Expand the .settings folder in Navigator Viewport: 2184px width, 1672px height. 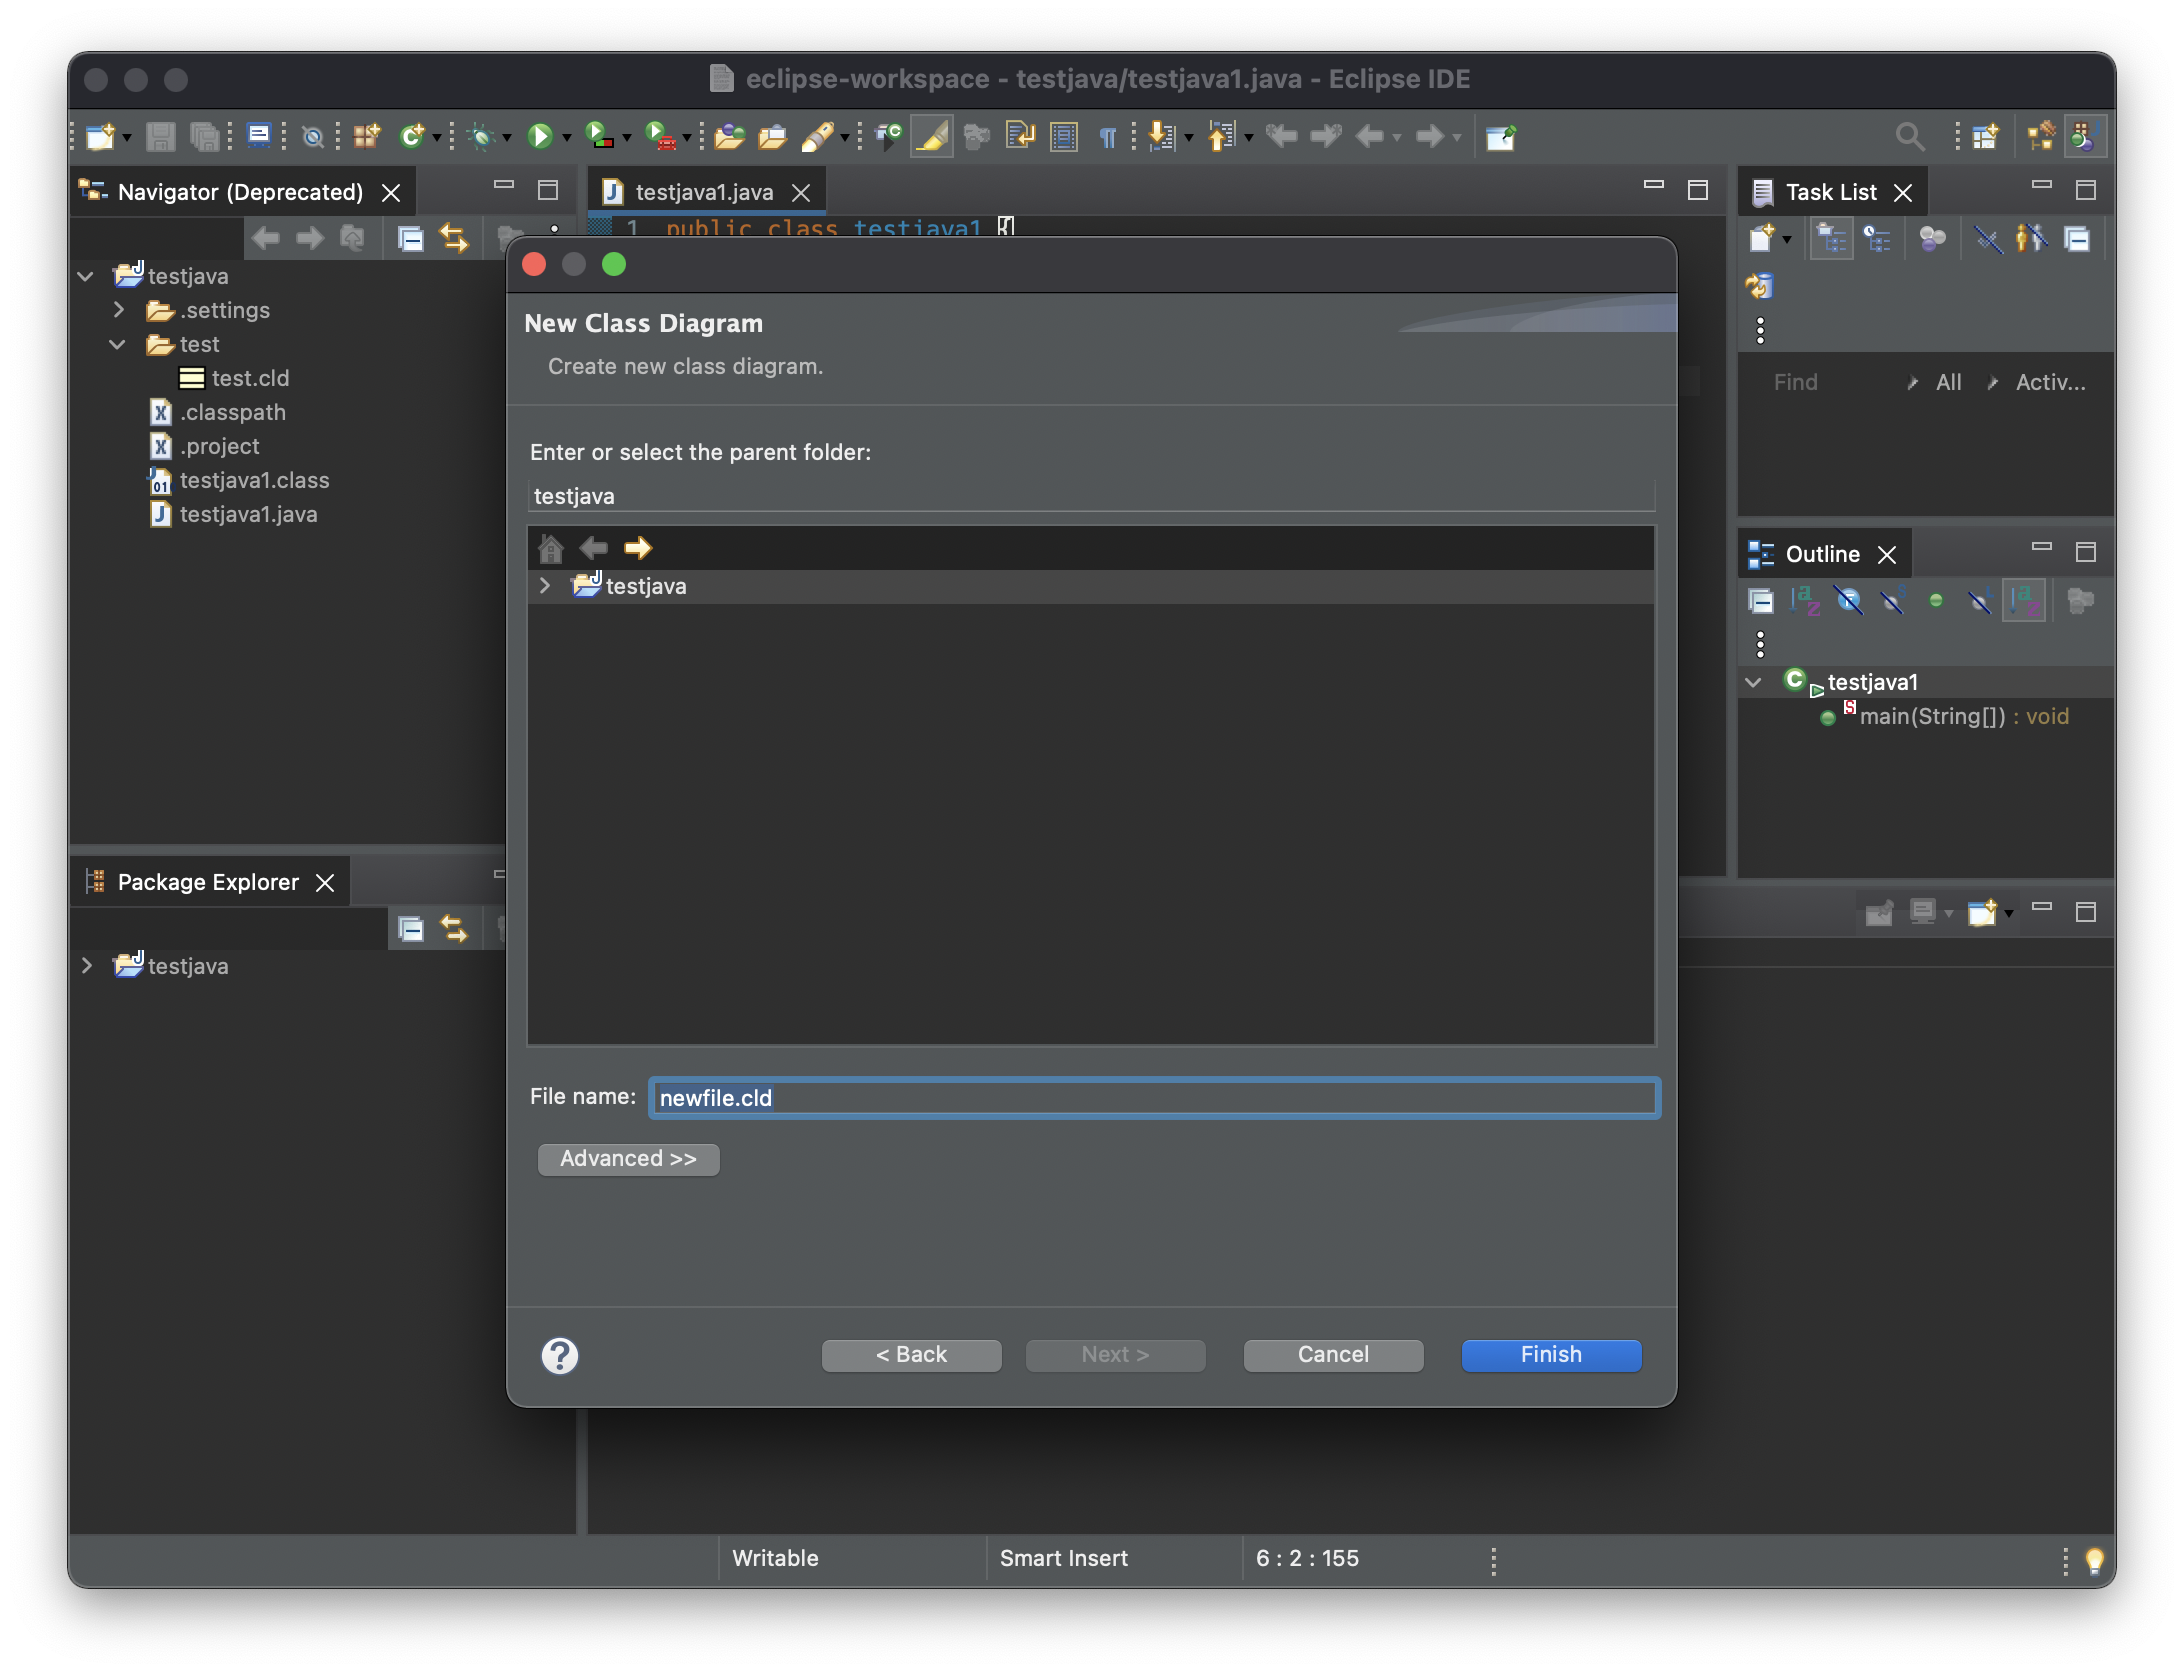click(x=118, y=310)
